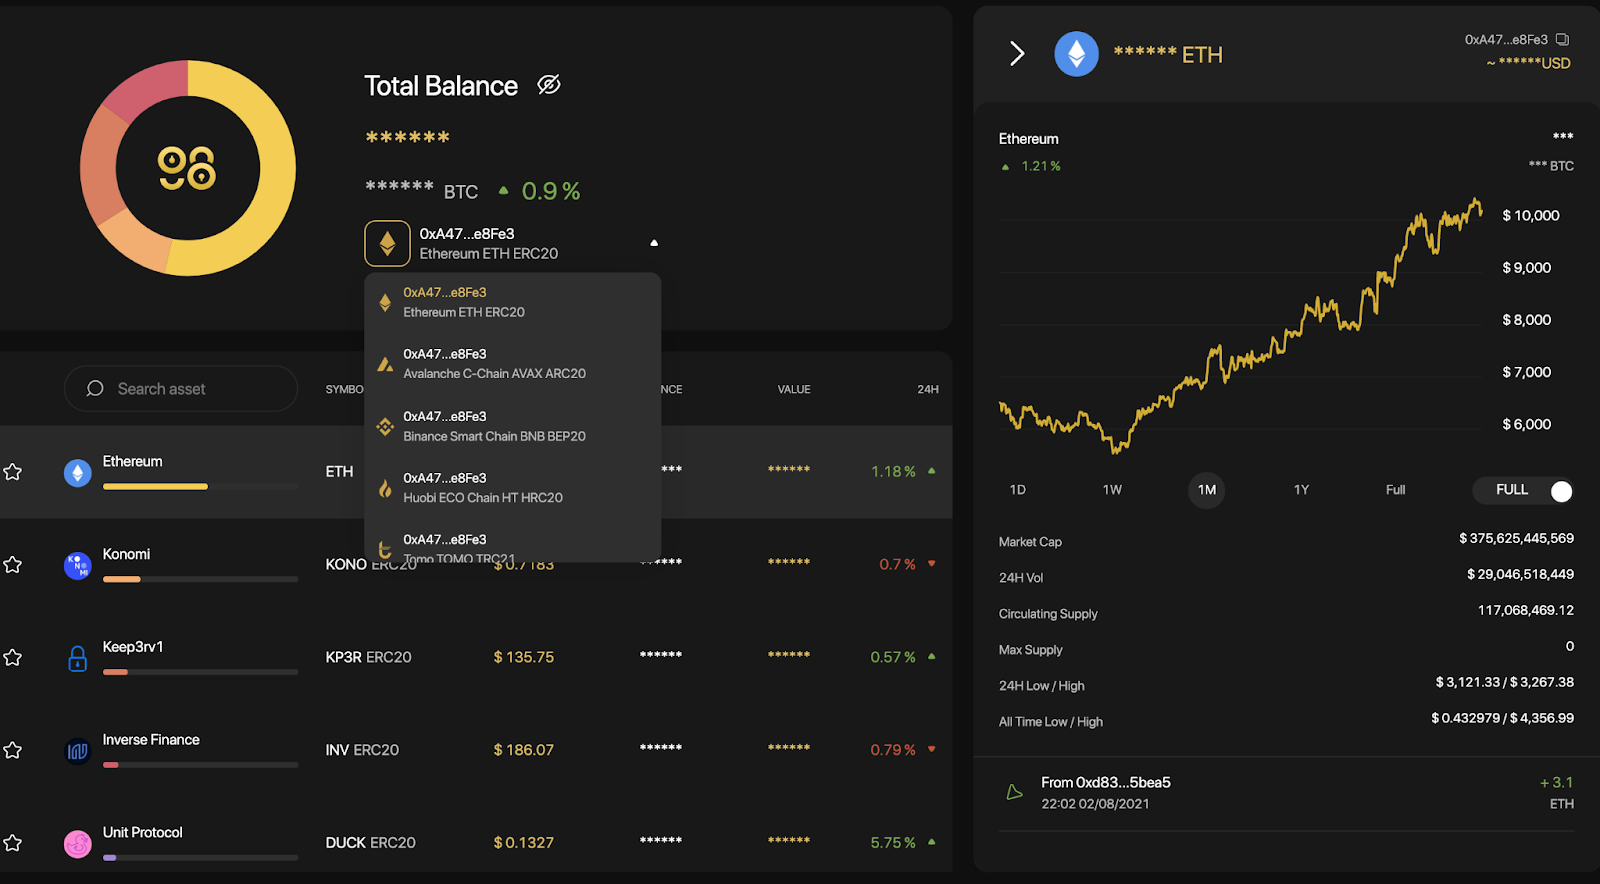Screen dimensions: 1600x884
Task: Click the Avalanche logo in wallet dropdown
Action: point(385,364)
